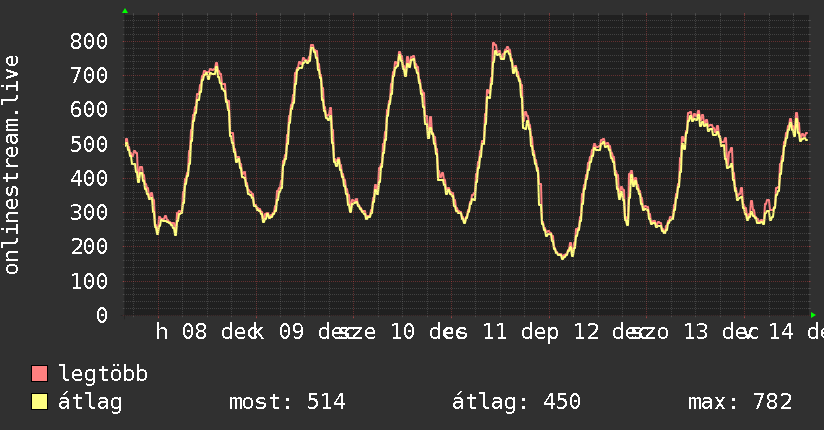The image size is (824, 430).
Task: Click the 11 date label on x-axis
Action: click(x=495, y=332)
